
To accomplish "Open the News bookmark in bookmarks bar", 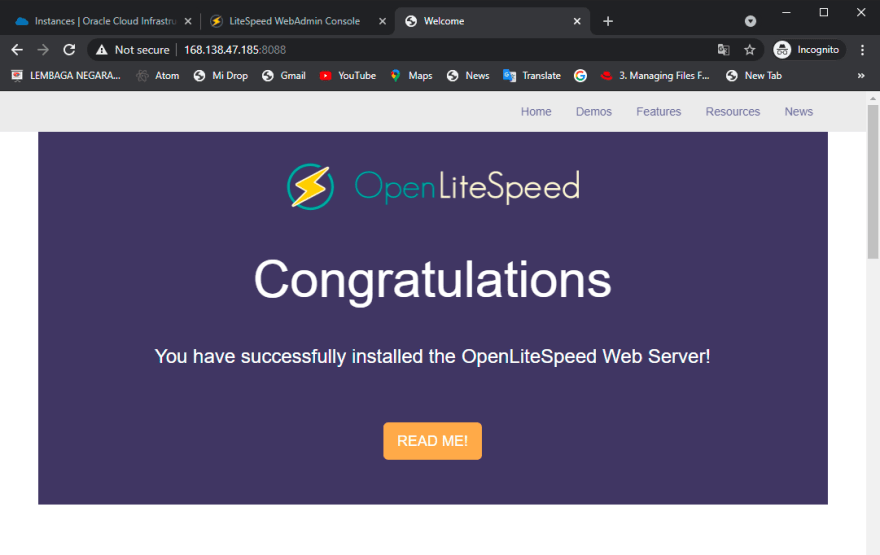I will tap(468, 76).
